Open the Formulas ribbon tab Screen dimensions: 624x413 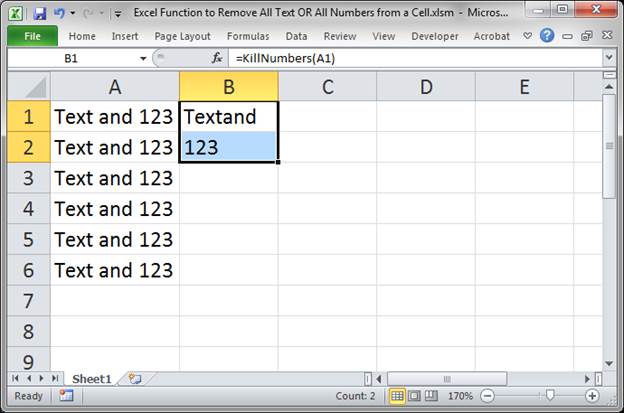248,36
